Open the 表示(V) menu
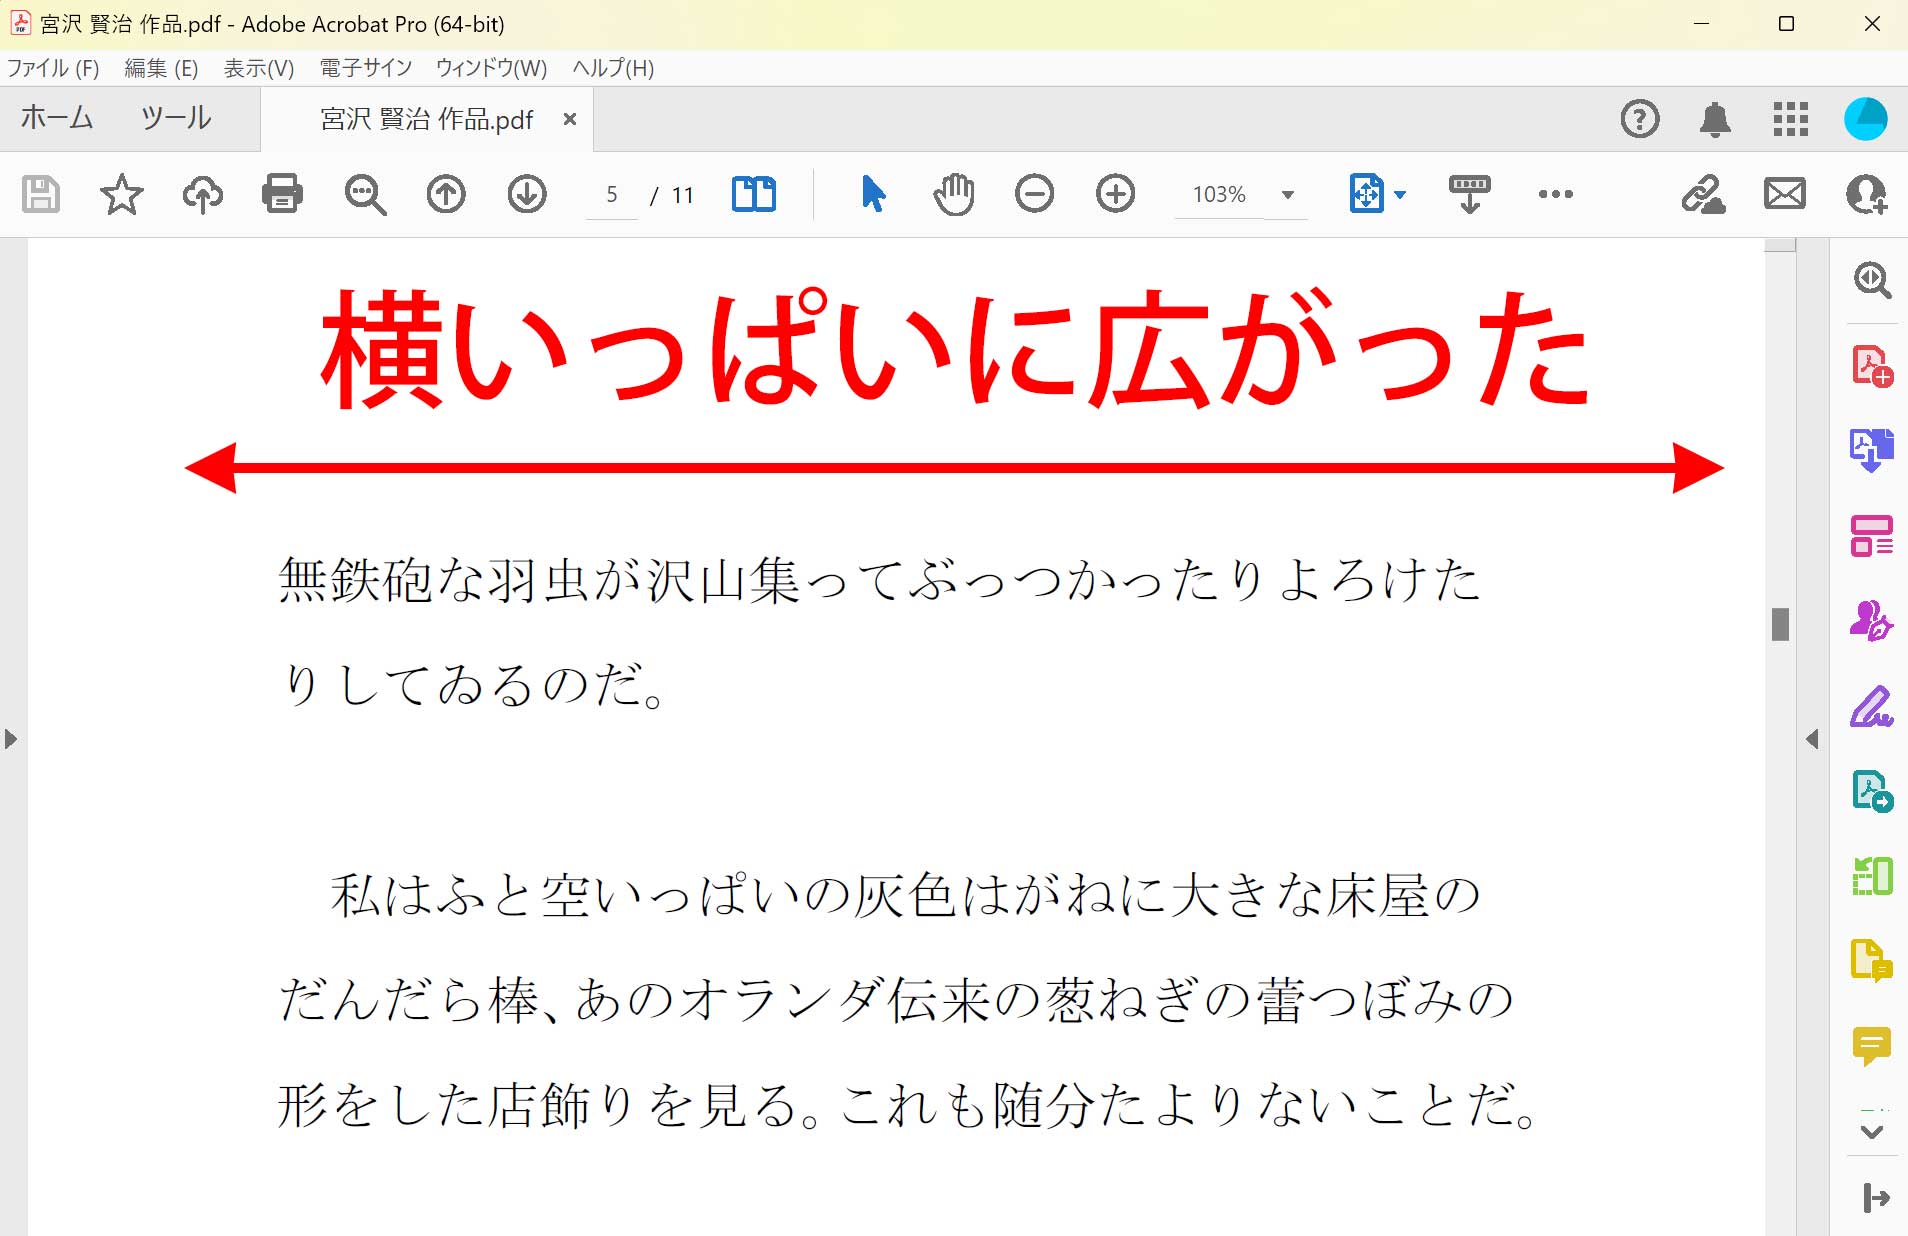The width and height of the screenshot is (1908, 1236). (x=259, y=68)
